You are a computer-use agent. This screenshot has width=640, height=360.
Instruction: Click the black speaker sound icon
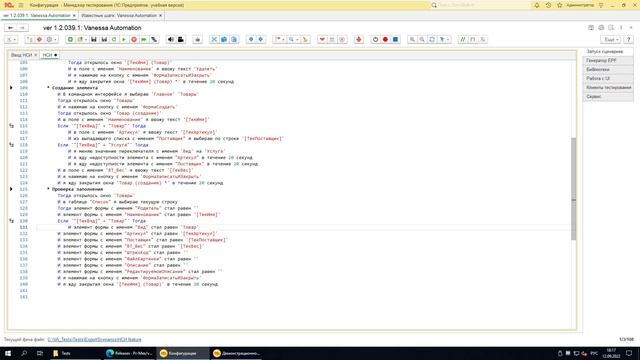[x=171, y=40]
